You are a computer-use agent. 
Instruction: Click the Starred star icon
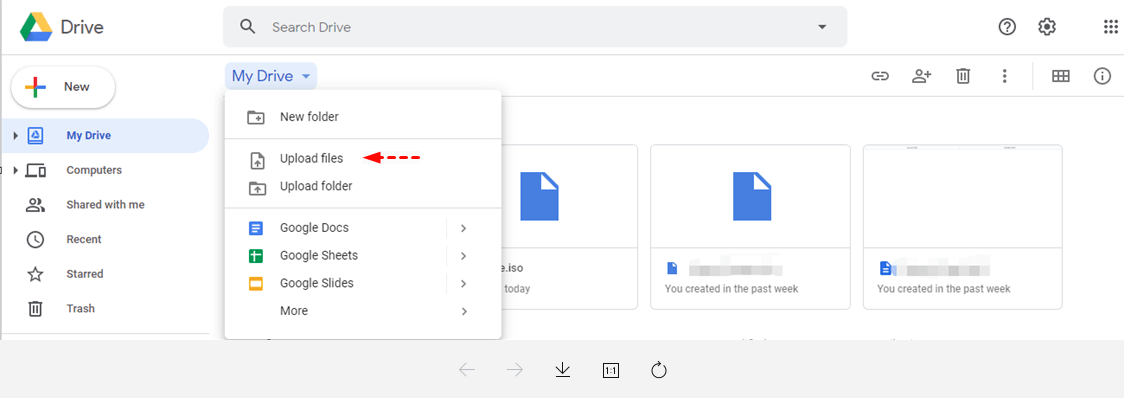tap(35, 274)
